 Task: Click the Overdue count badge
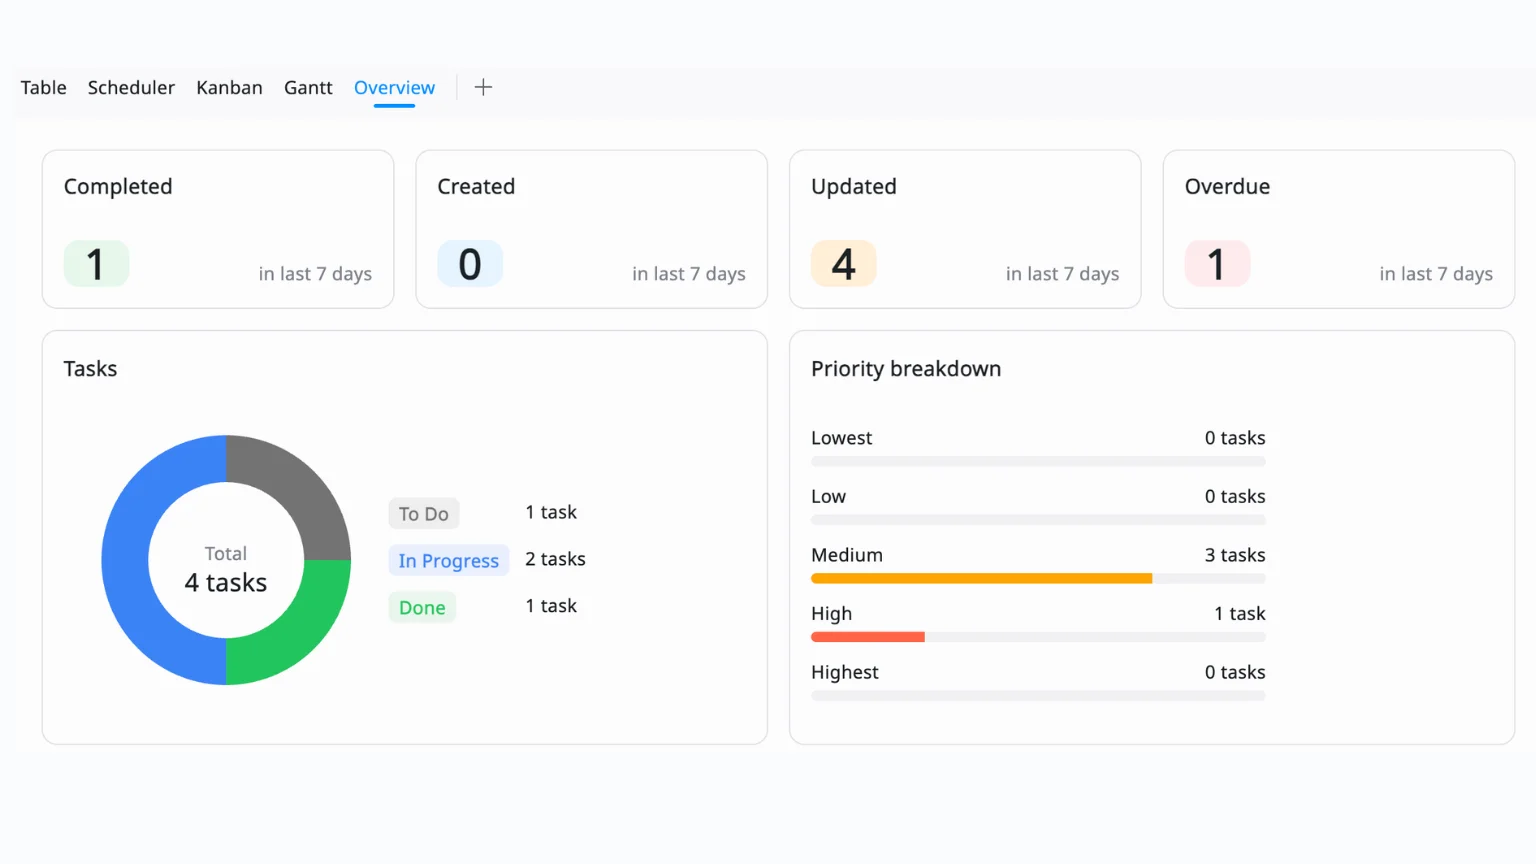pos(1217,264)
